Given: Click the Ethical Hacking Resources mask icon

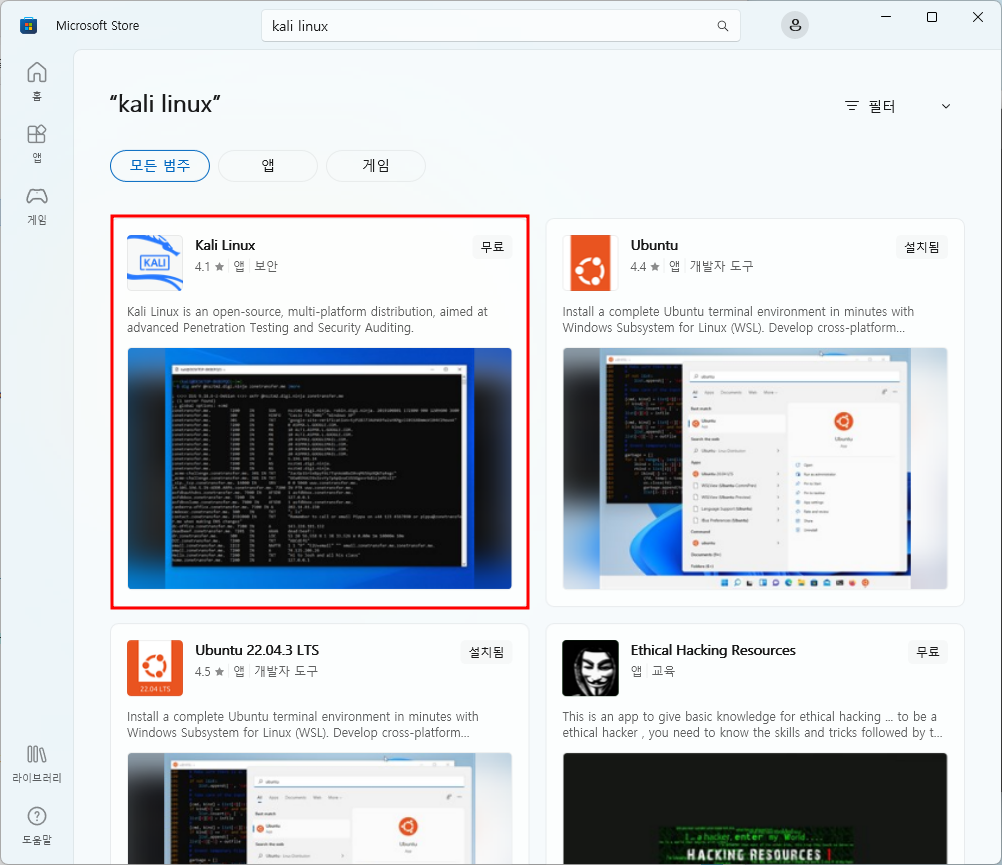Looking at the screenshot, I should [x=590, y=668].
